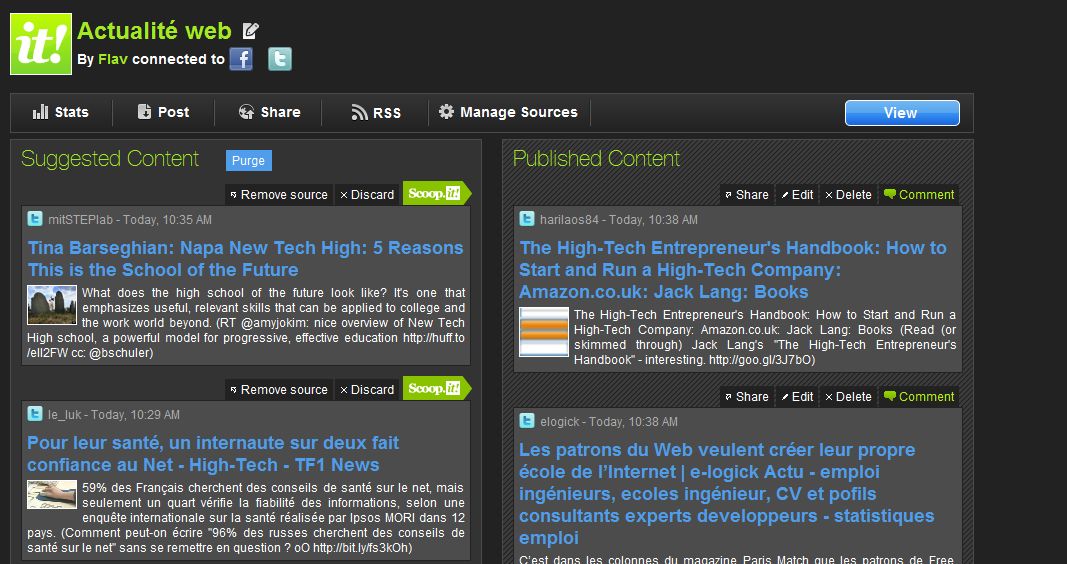Screen dimensions: 1067x564
Task: Click the blue View button
Action: [x=902, y=113]
